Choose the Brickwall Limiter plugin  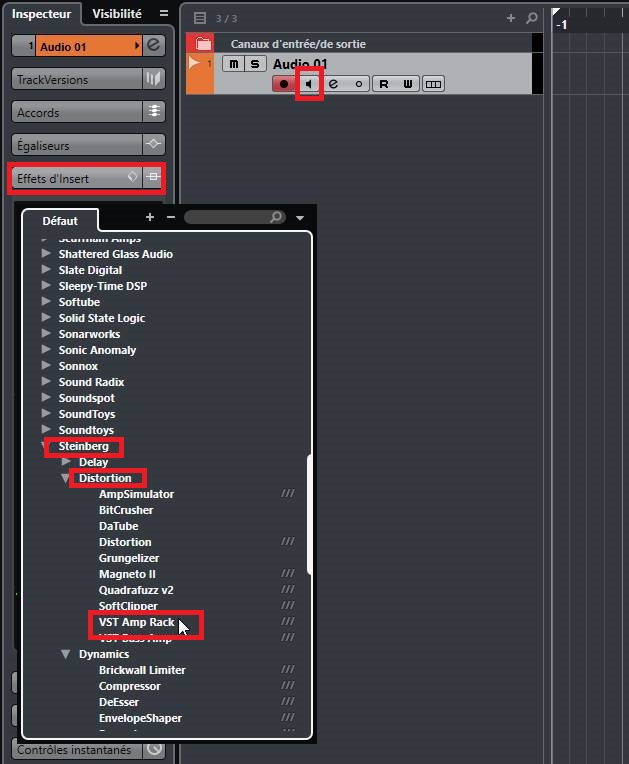click(x=142, y=670)
